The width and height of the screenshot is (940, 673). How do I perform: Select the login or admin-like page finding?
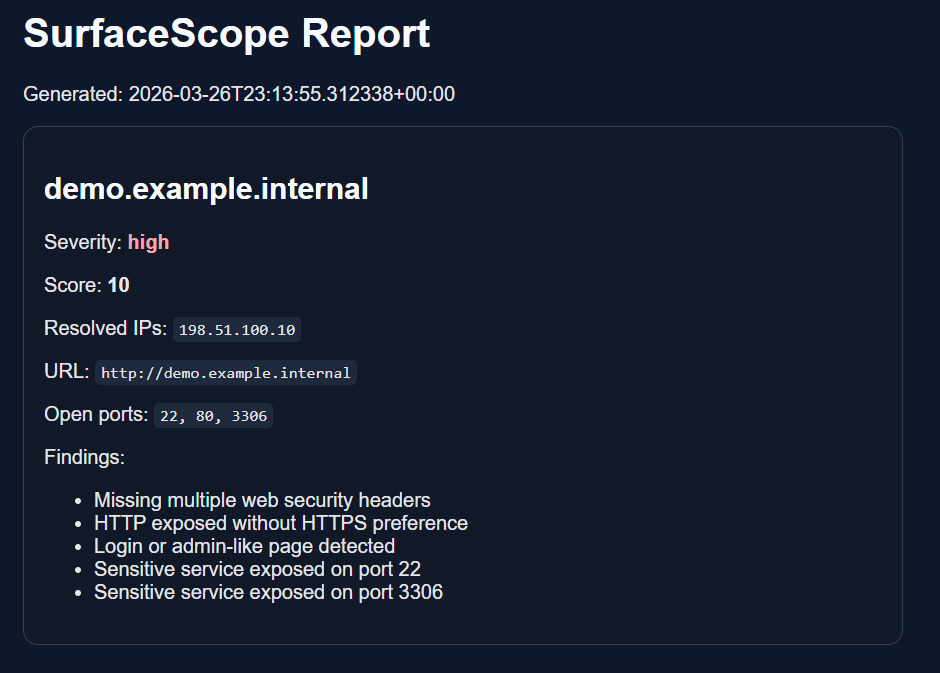243,546
